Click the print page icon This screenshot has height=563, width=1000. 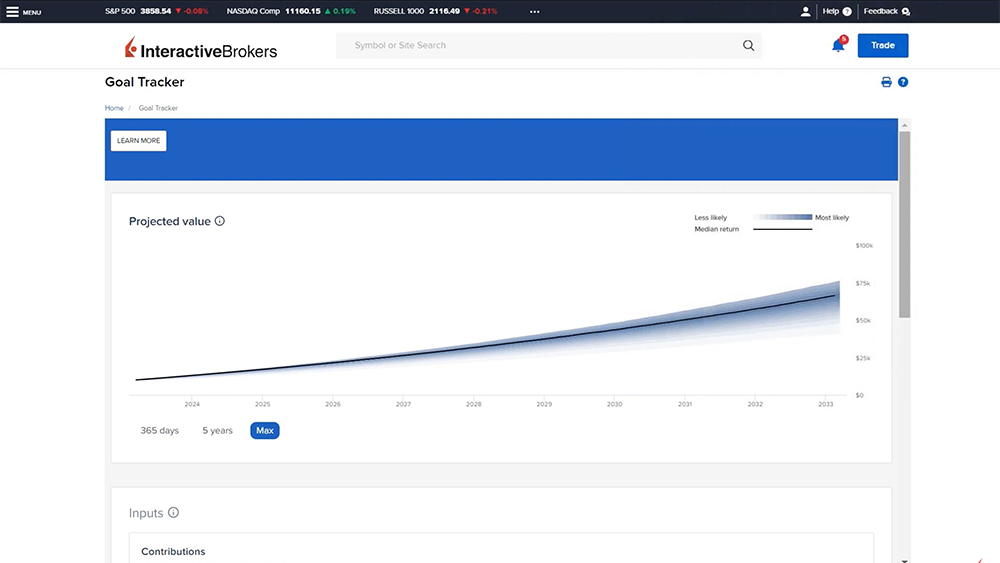coord(886,82)
